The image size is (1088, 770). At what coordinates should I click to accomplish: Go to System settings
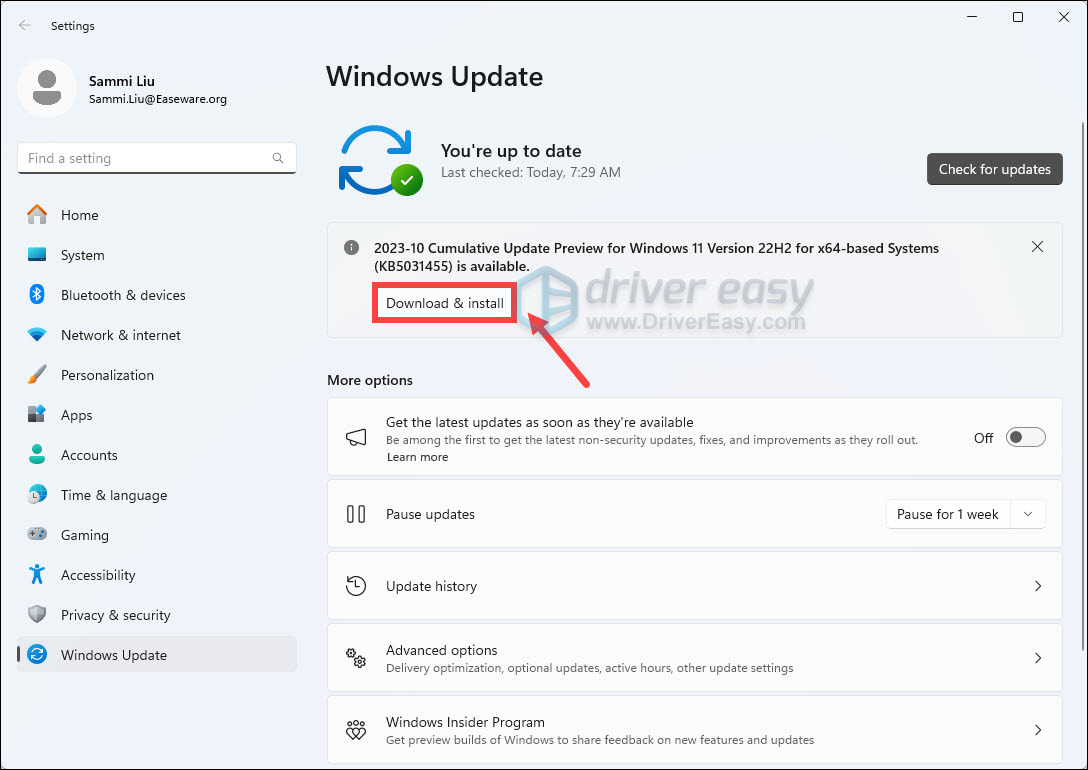click(157, 255)
